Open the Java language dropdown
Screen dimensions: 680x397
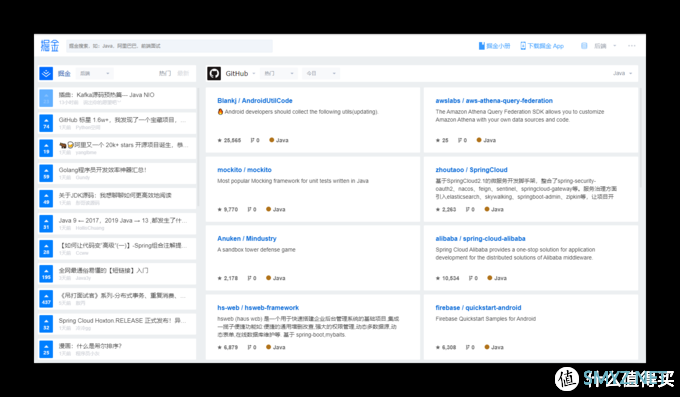622,73
